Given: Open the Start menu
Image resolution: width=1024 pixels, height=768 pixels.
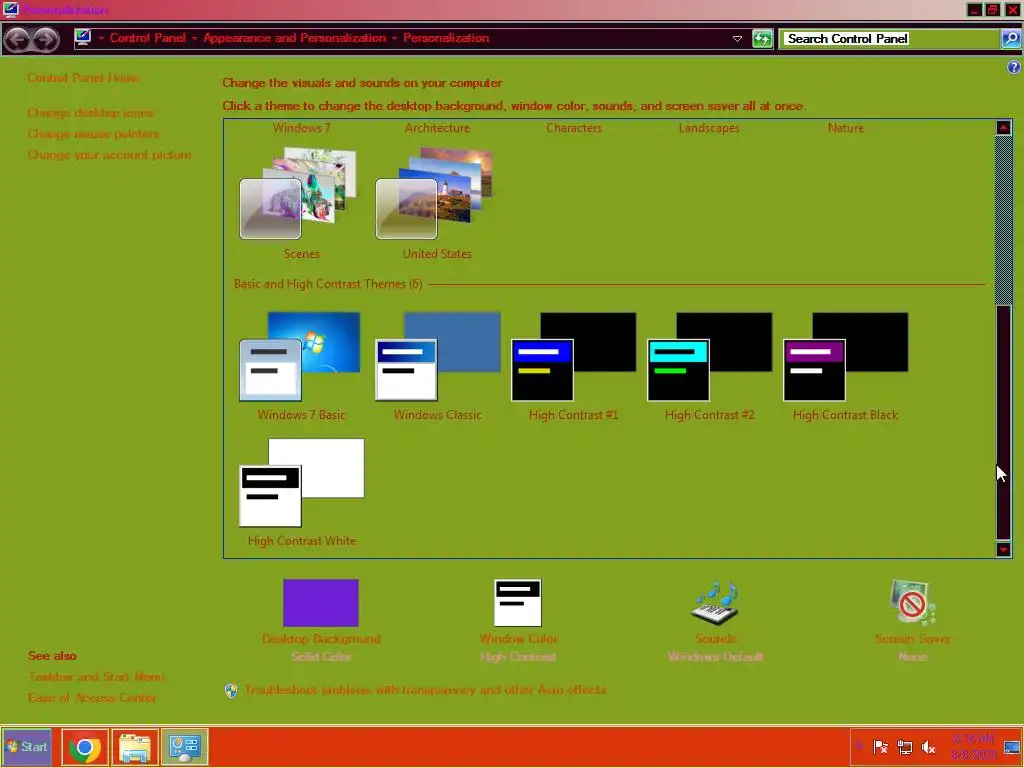Looking at the screenshot, I should click(27, 747).
